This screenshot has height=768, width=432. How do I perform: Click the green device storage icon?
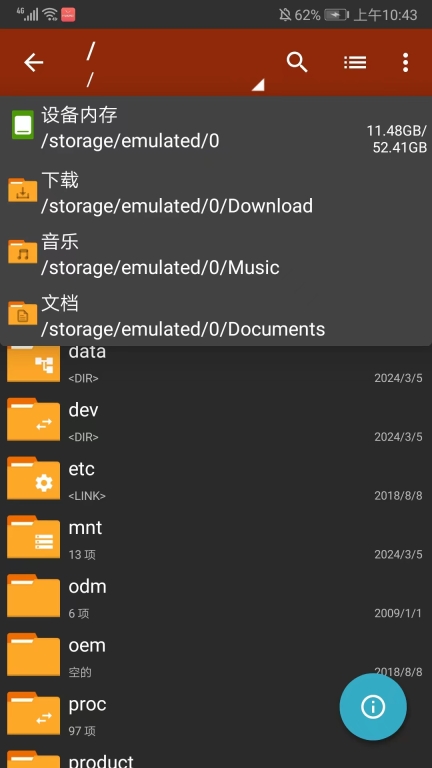[x=23, y=125]
